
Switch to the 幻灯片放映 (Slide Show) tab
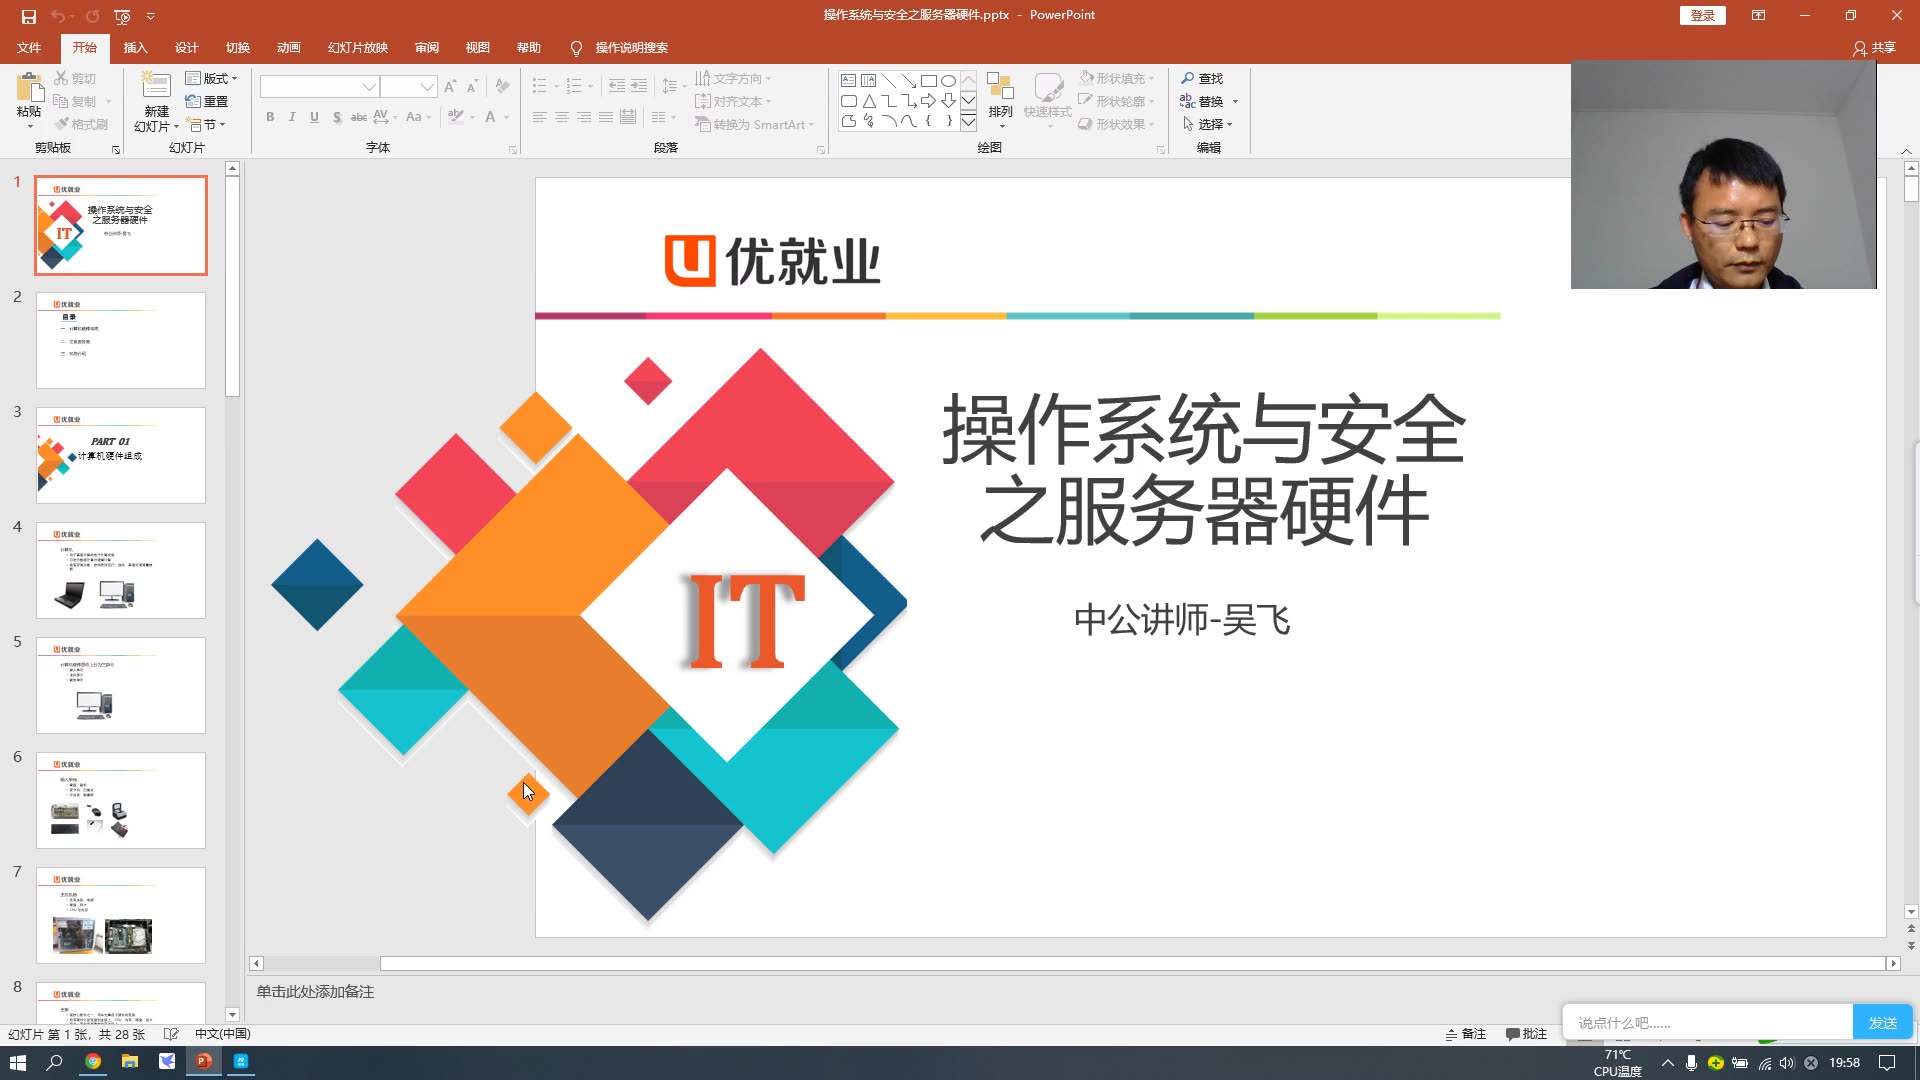(356, 48)
